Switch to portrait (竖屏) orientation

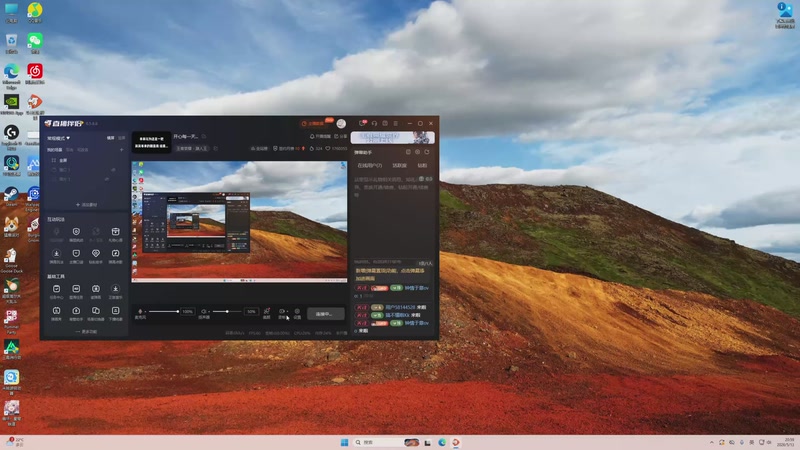(x=121, y=138)
